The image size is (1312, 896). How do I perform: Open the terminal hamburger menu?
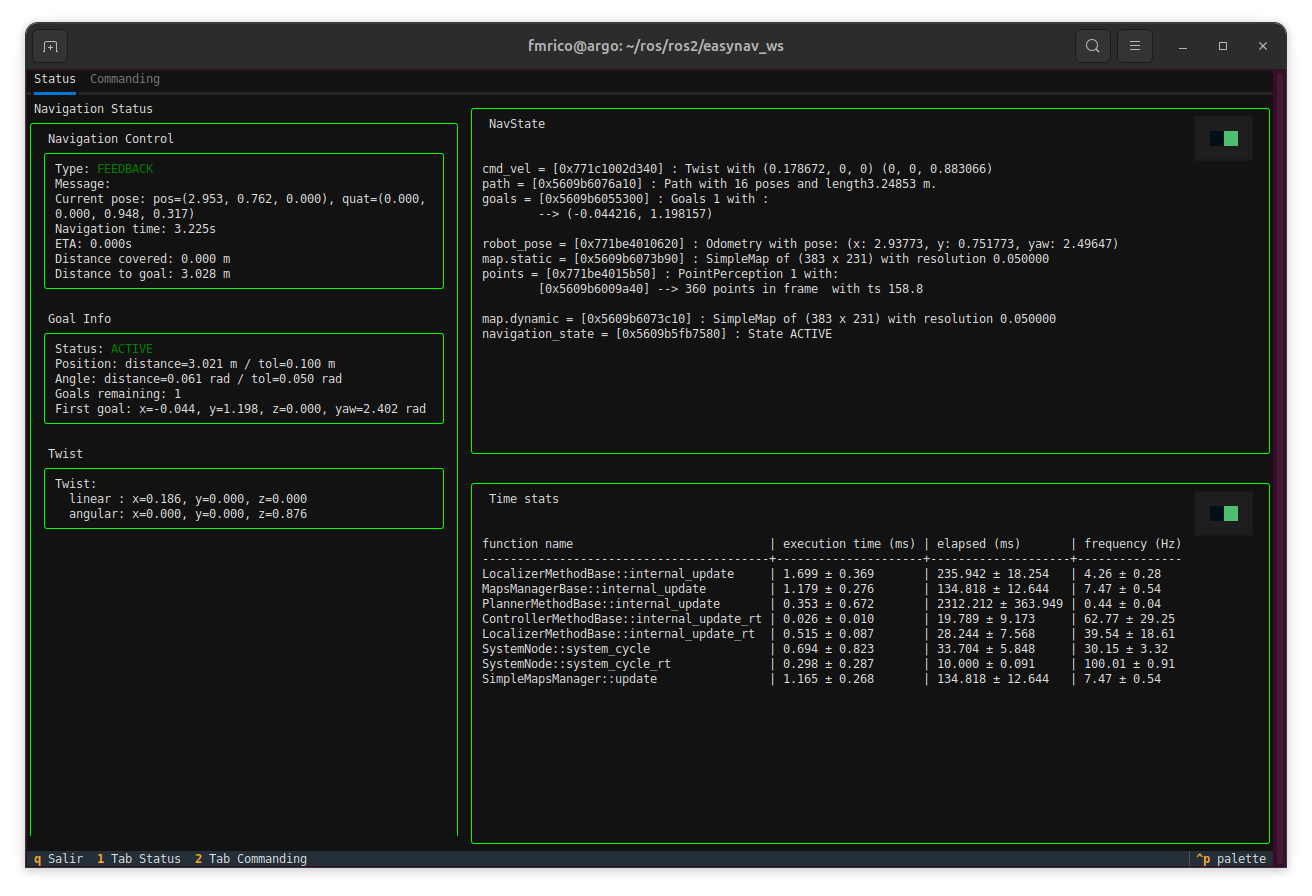[x=1135, y=46]
